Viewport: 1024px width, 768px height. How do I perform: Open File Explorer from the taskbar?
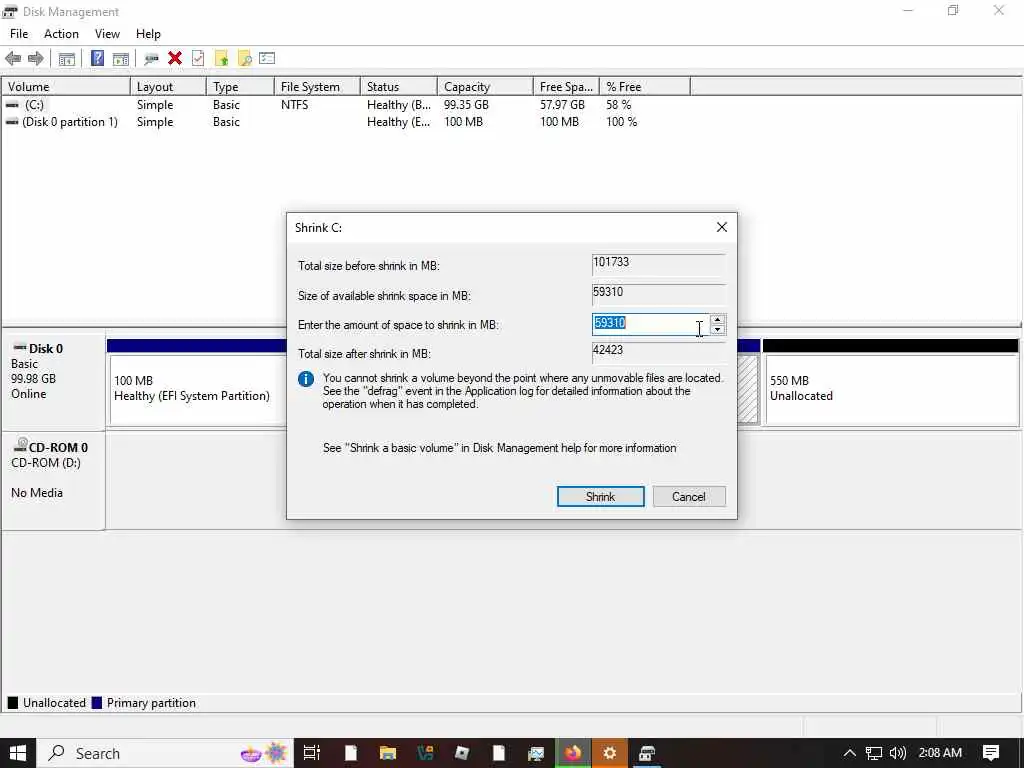[x=388, y=753]
